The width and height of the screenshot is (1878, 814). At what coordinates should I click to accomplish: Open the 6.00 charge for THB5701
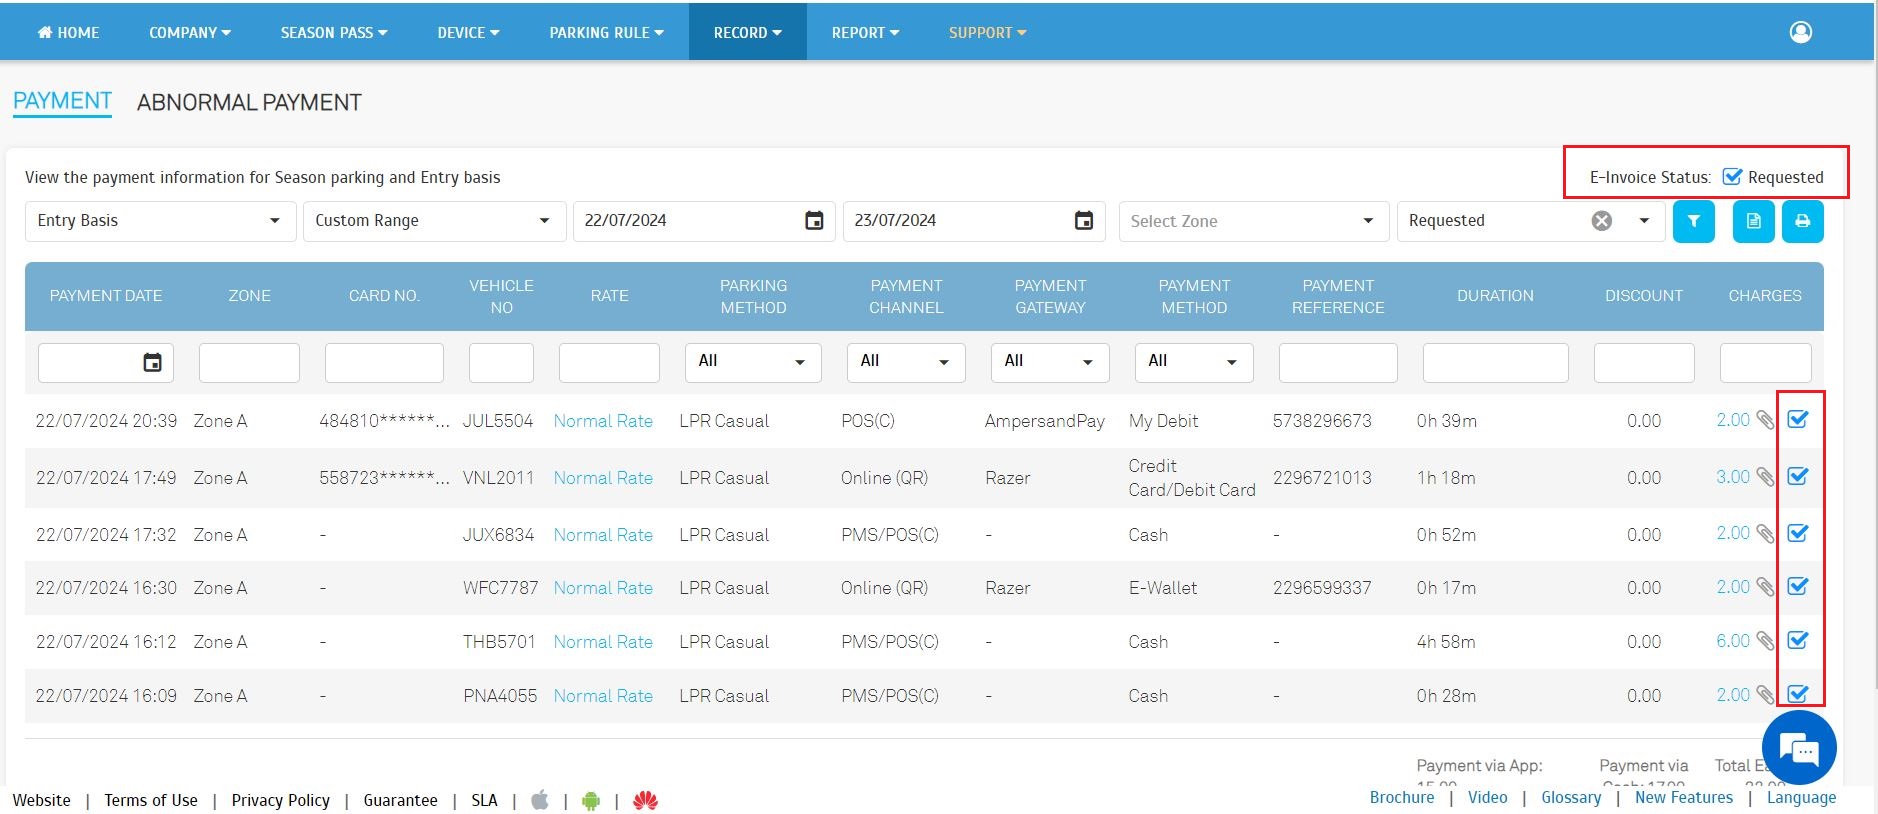point(1732,641)
